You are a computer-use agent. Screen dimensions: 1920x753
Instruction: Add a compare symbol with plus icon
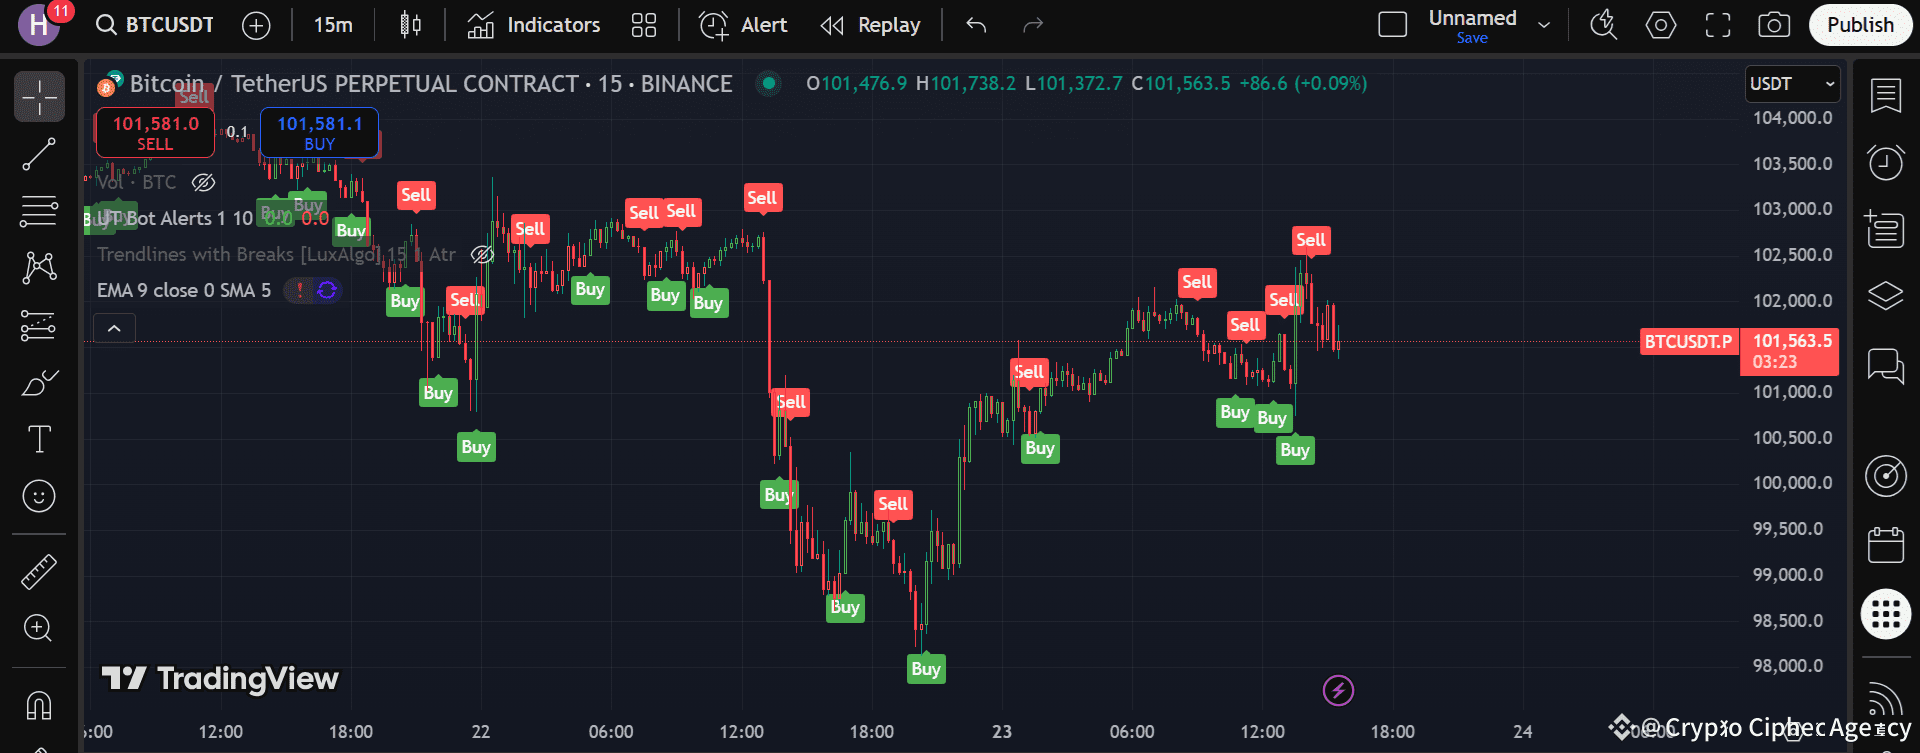[x=256, y=25]
